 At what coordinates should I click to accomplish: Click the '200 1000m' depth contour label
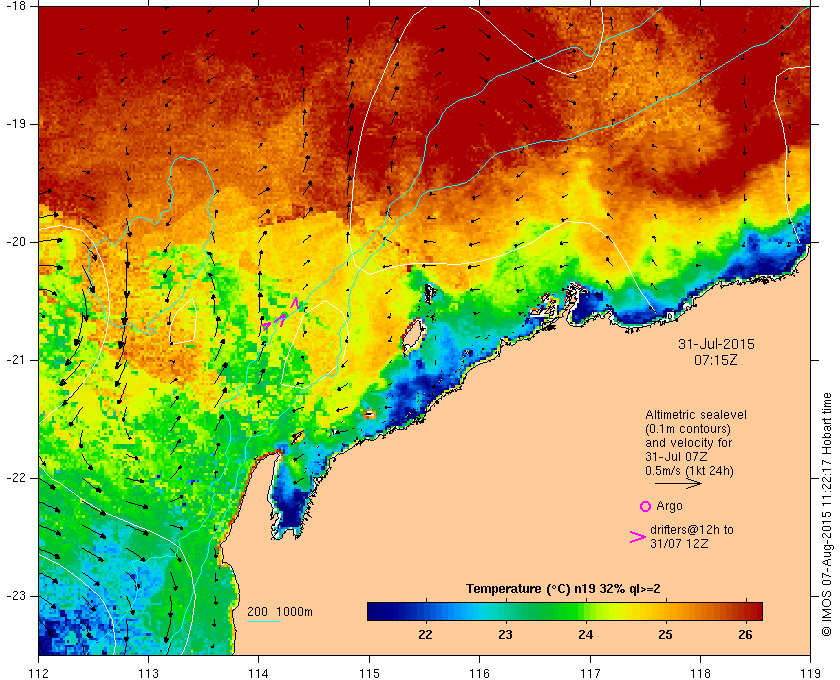click(280, 611)
